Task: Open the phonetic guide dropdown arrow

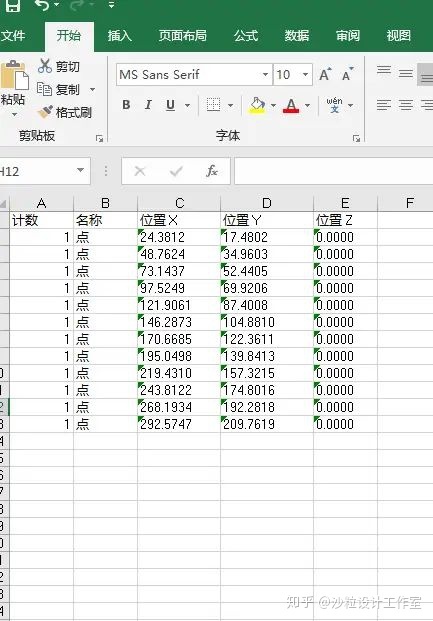Action: click(351, 105)
